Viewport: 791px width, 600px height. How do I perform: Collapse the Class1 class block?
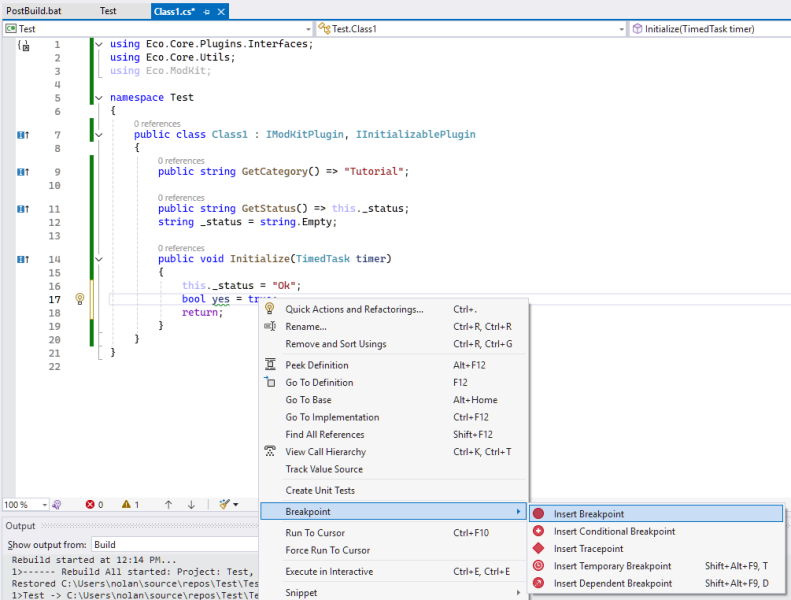coord(99,135)
